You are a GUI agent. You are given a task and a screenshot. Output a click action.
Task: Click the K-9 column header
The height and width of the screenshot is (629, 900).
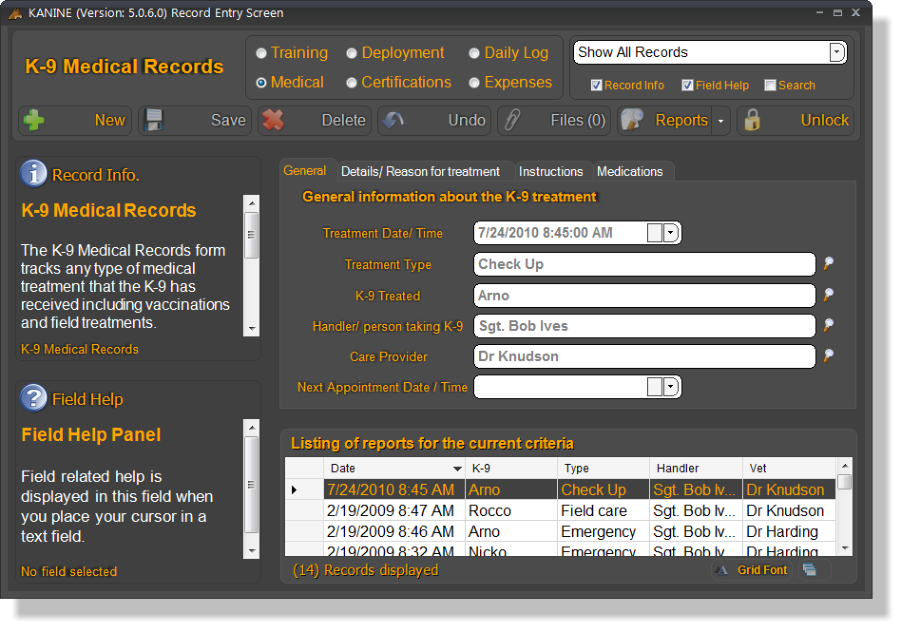tap(511, 468)
